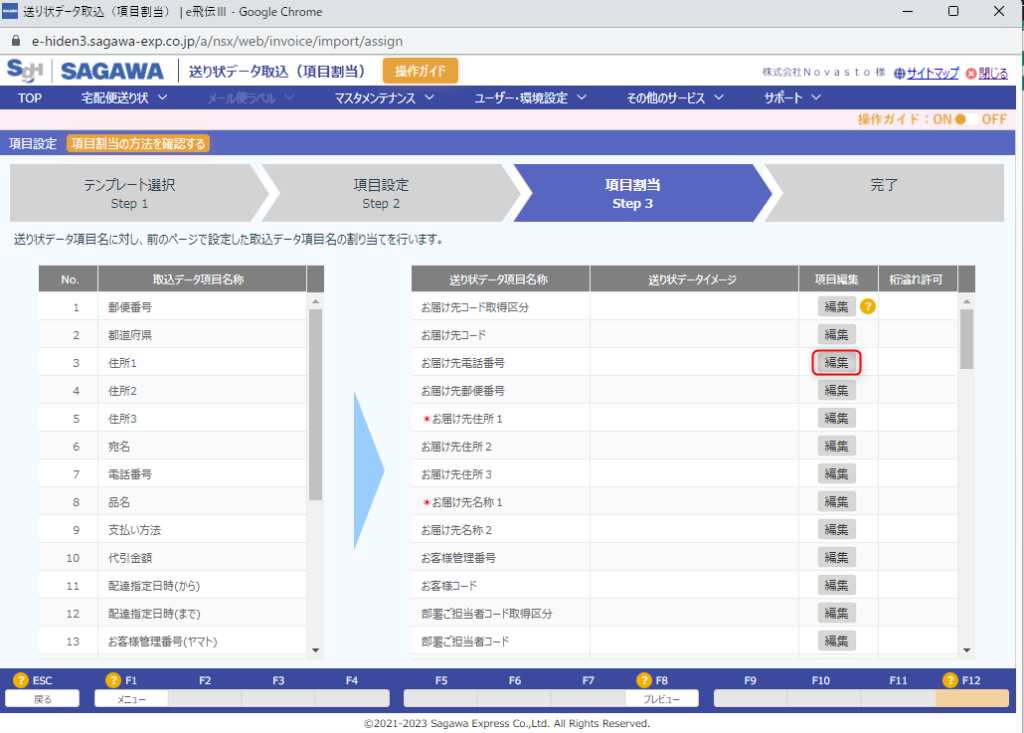
Task: Click the help icon beside F12
Action: coord(950,680)
